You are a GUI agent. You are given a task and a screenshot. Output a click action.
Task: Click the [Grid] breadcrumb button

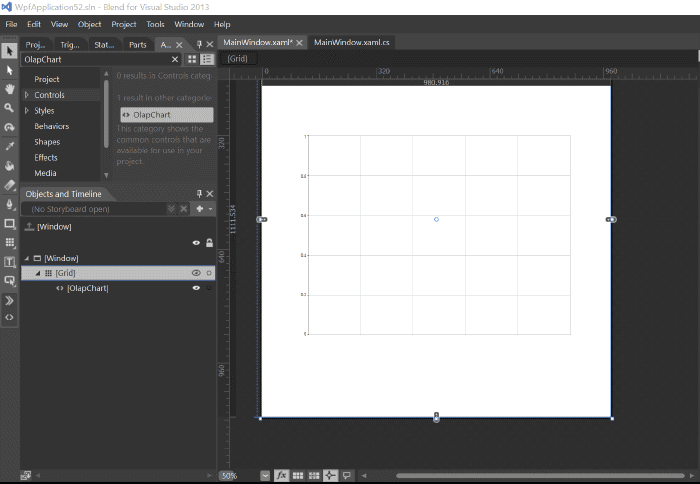tap(237, 58)
